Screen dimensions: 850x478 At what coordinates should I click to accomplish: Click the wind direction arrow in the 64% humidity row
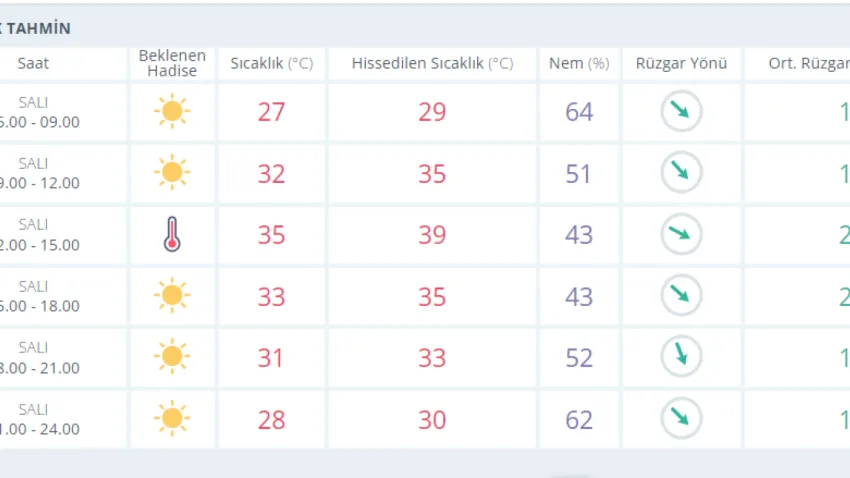pyautogui.click(x=681, y=111)
